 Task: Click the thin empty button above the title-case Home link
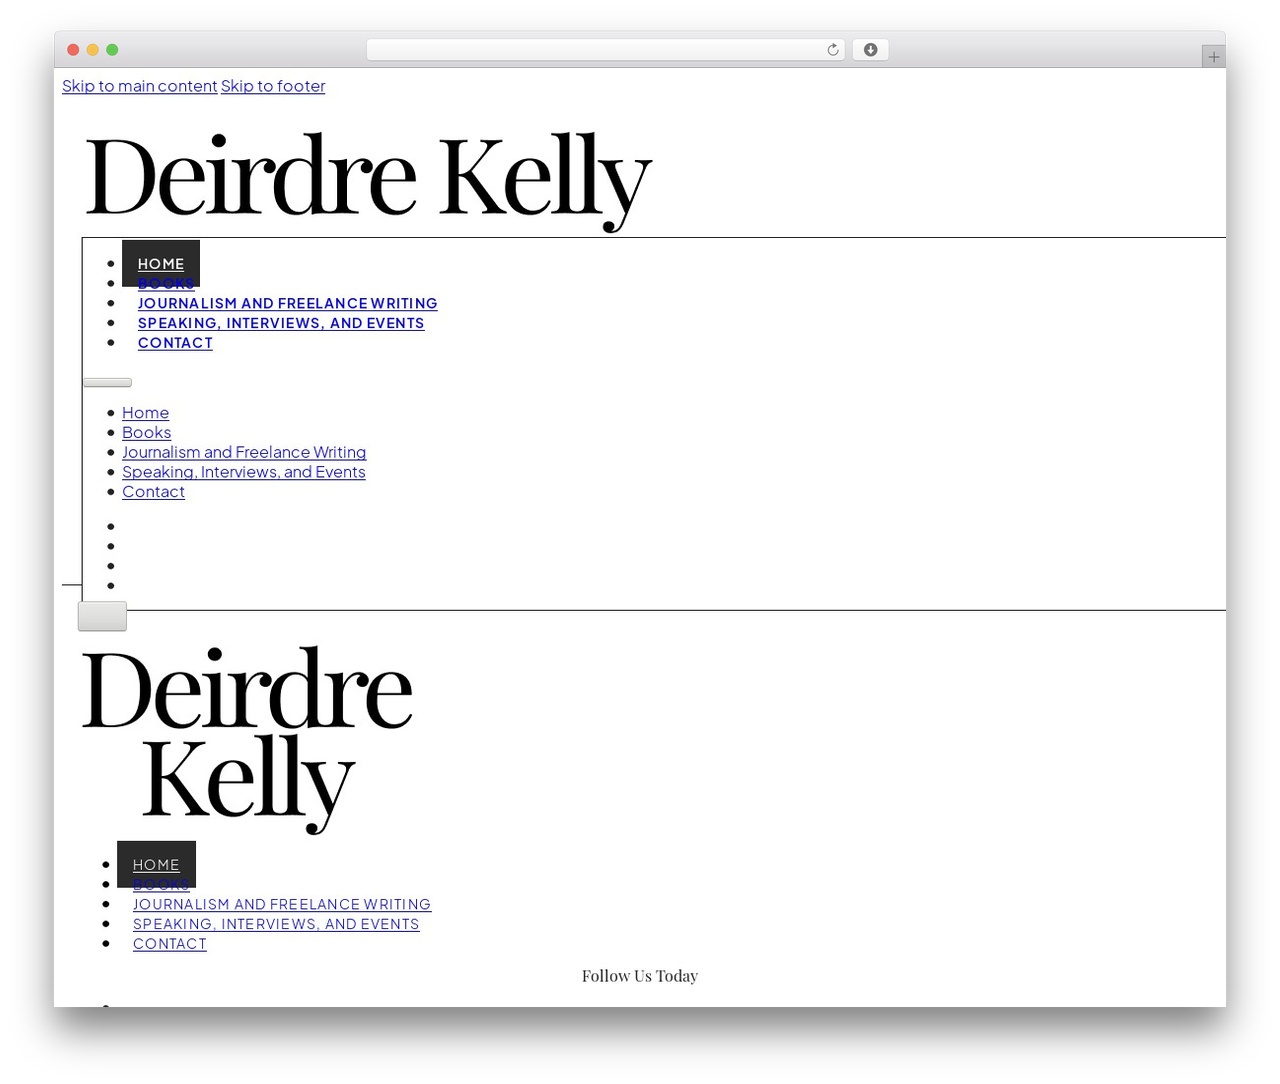pos(107,382)
